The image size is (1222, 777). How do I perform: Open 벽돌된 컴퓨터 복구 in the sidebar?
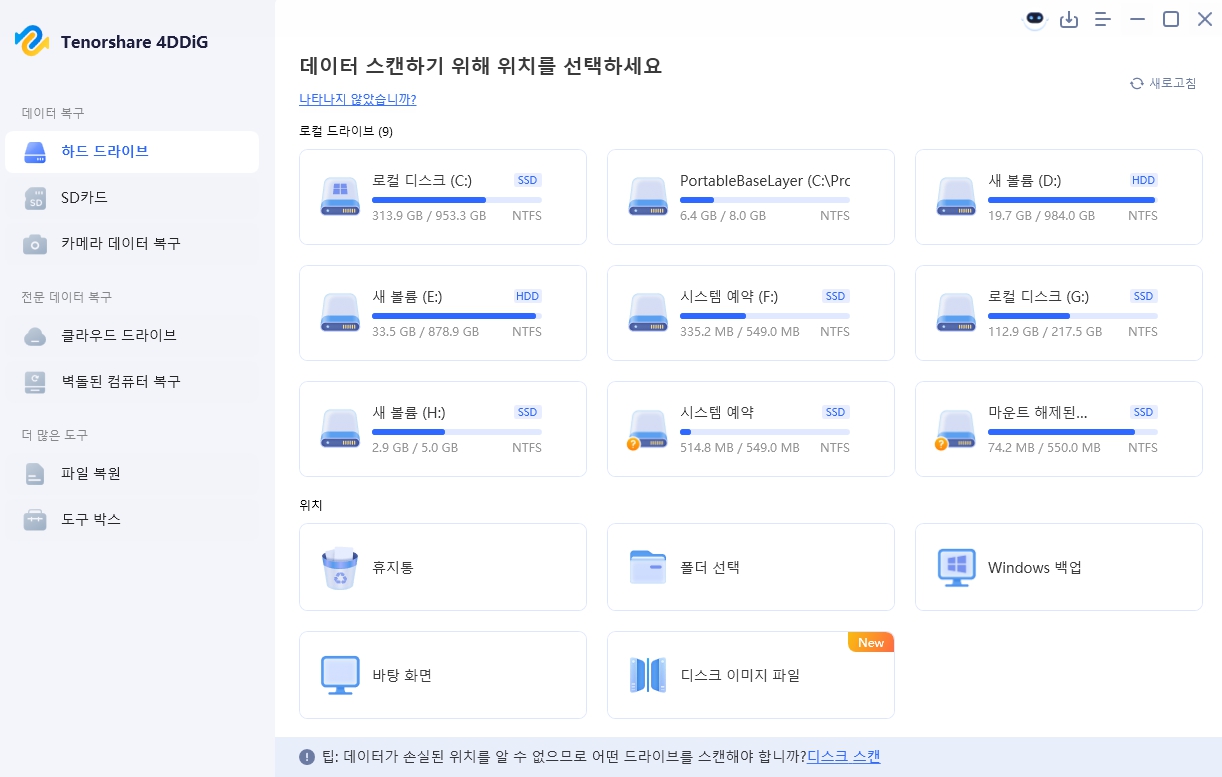131,382
